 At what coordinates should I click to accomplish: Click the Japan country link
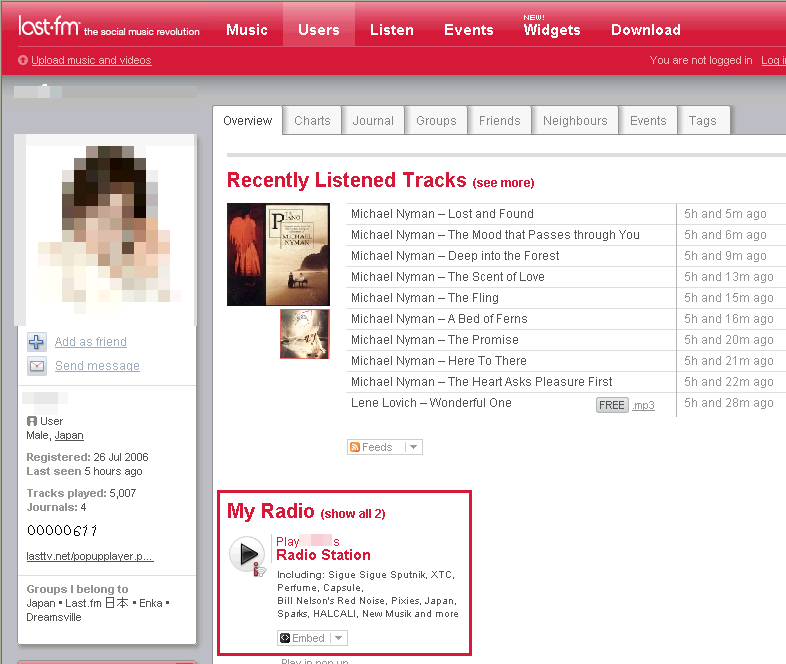(x=69, y=435)
